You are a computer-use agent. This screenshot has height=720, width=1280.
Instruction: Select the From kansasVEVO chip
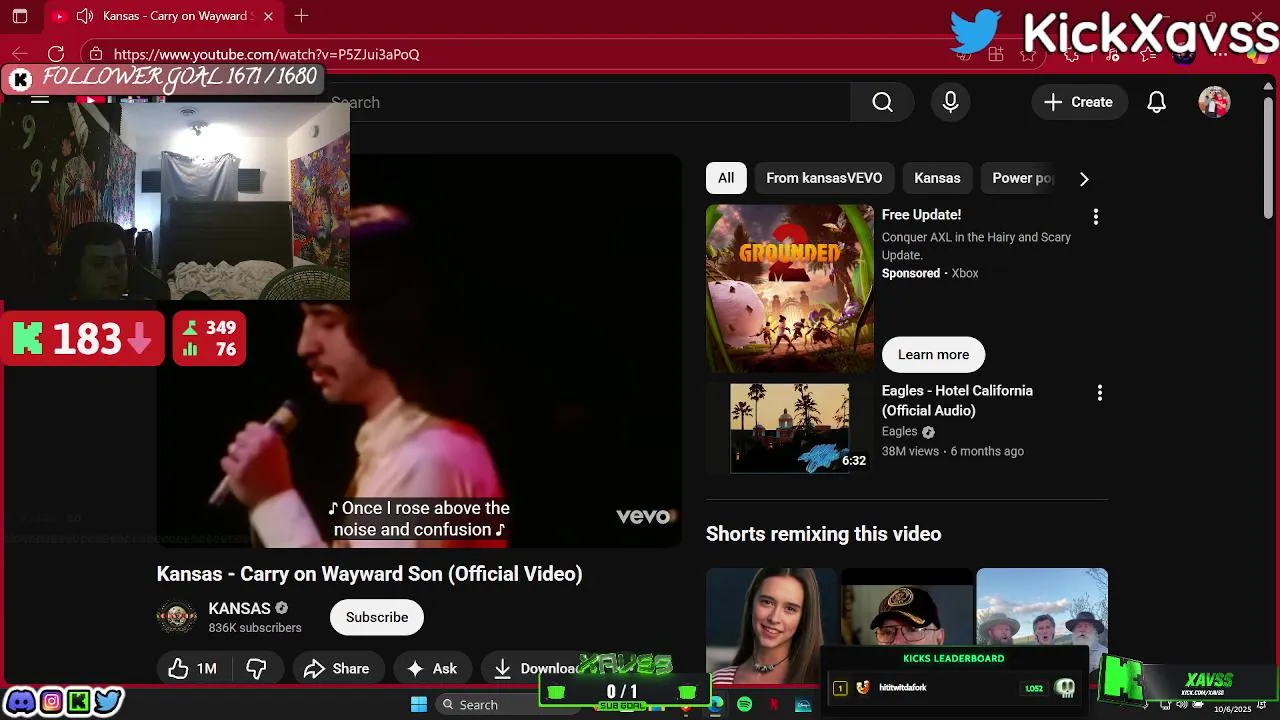click(824, 178)
